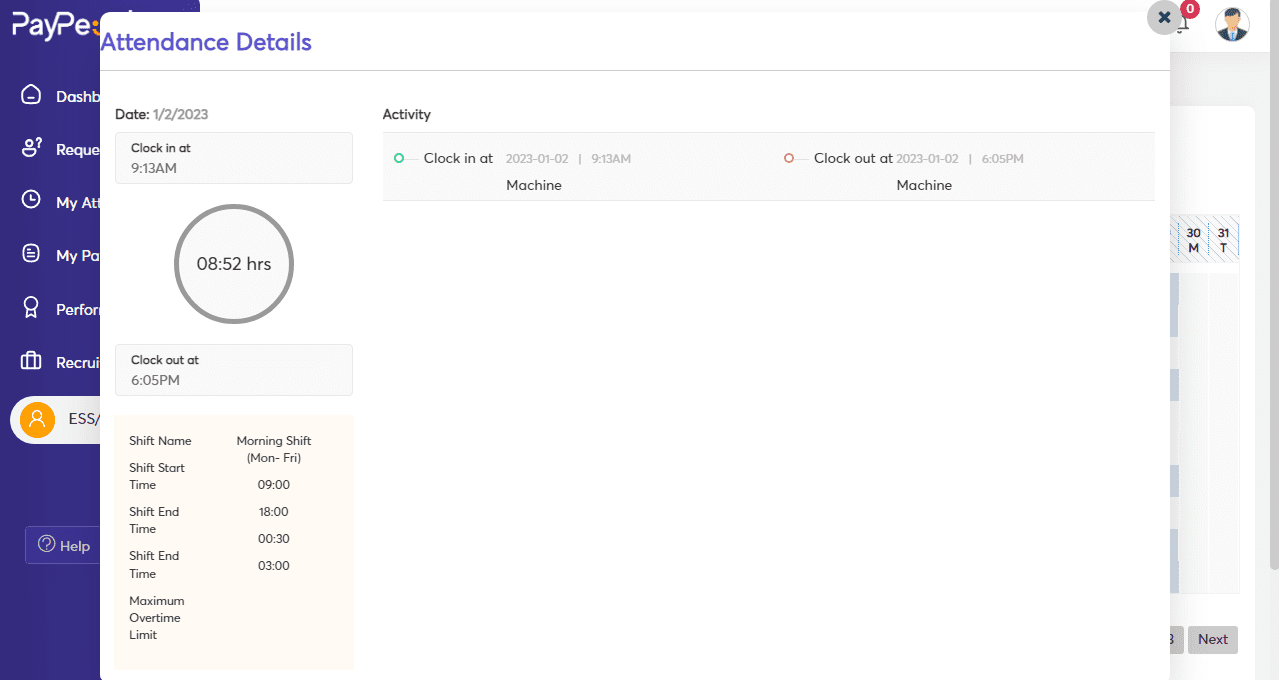Click the Maximum Overtime Limit label
The width and height of the screenshot is (1279, 680).
(157, 618)
